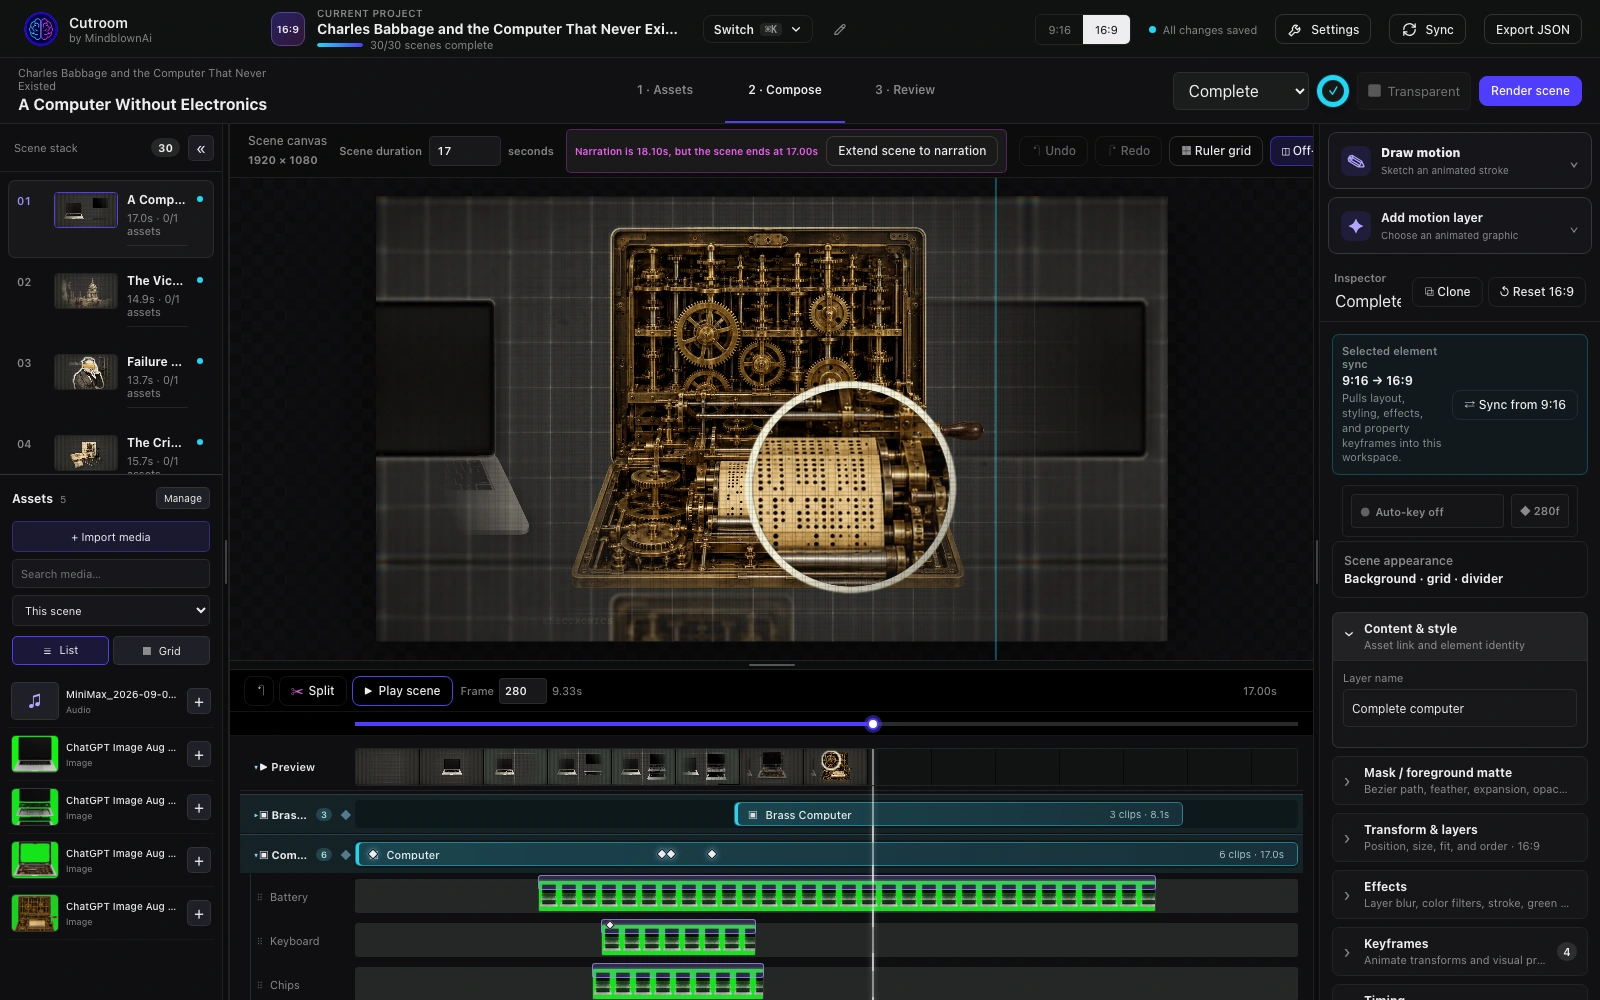The height and width of the screenshot is (1000, 1600).
Task: Click Export JSON button
Action: (1532, 30)
